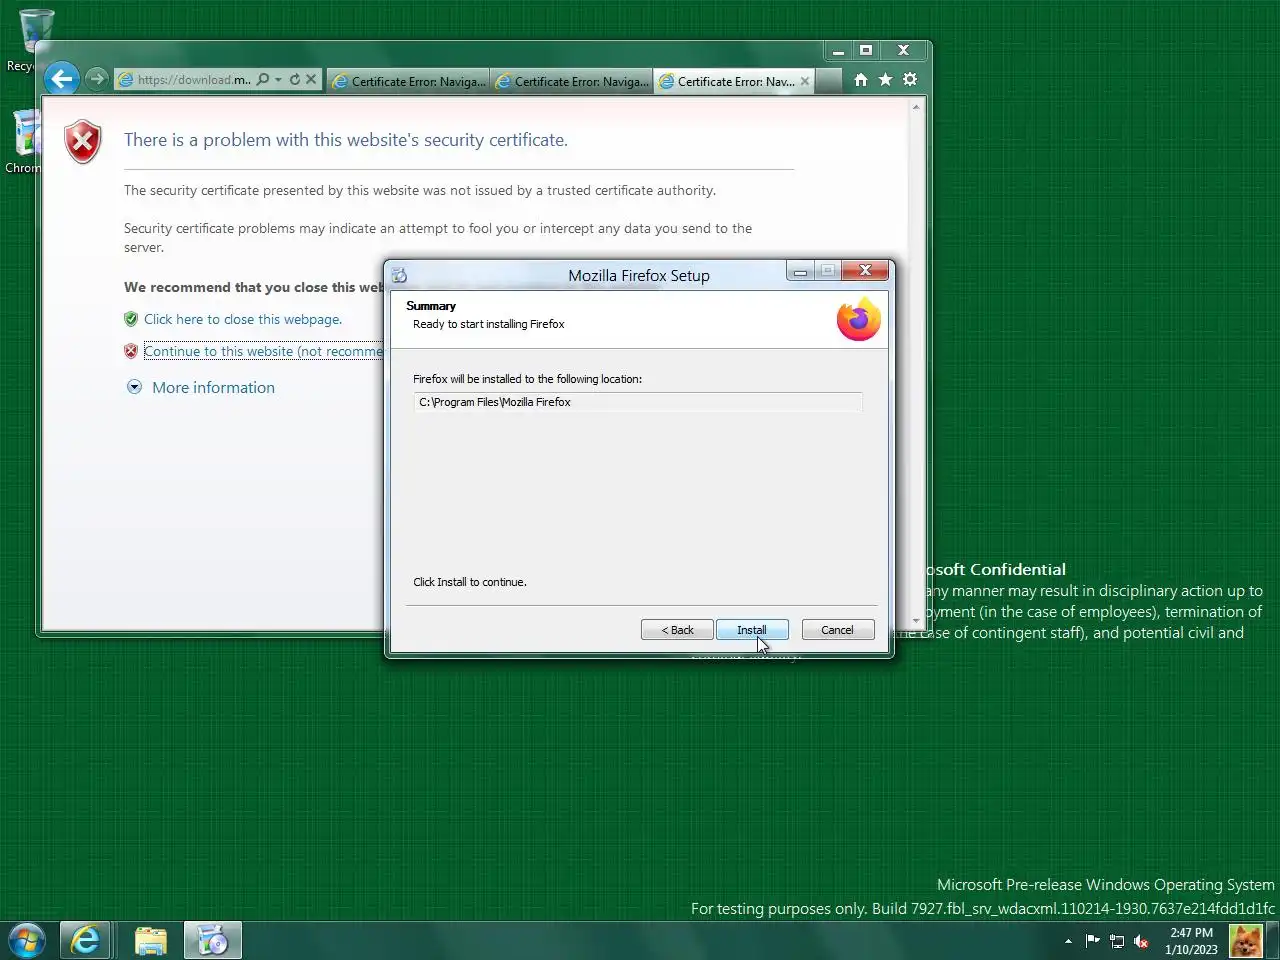This screenshot has height=960, width=1280.
Task: Open the Action Center flag icon
Action: click(x=1092, y=941)
